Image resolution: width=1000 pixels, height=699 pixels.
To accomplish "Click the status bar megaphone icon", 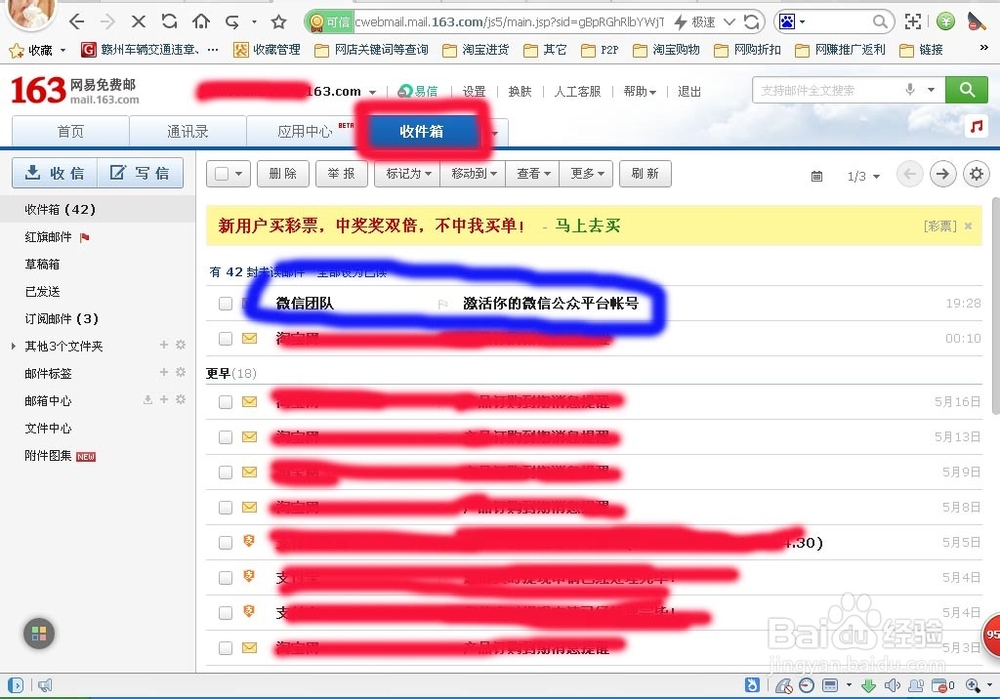I will [45, 686].
